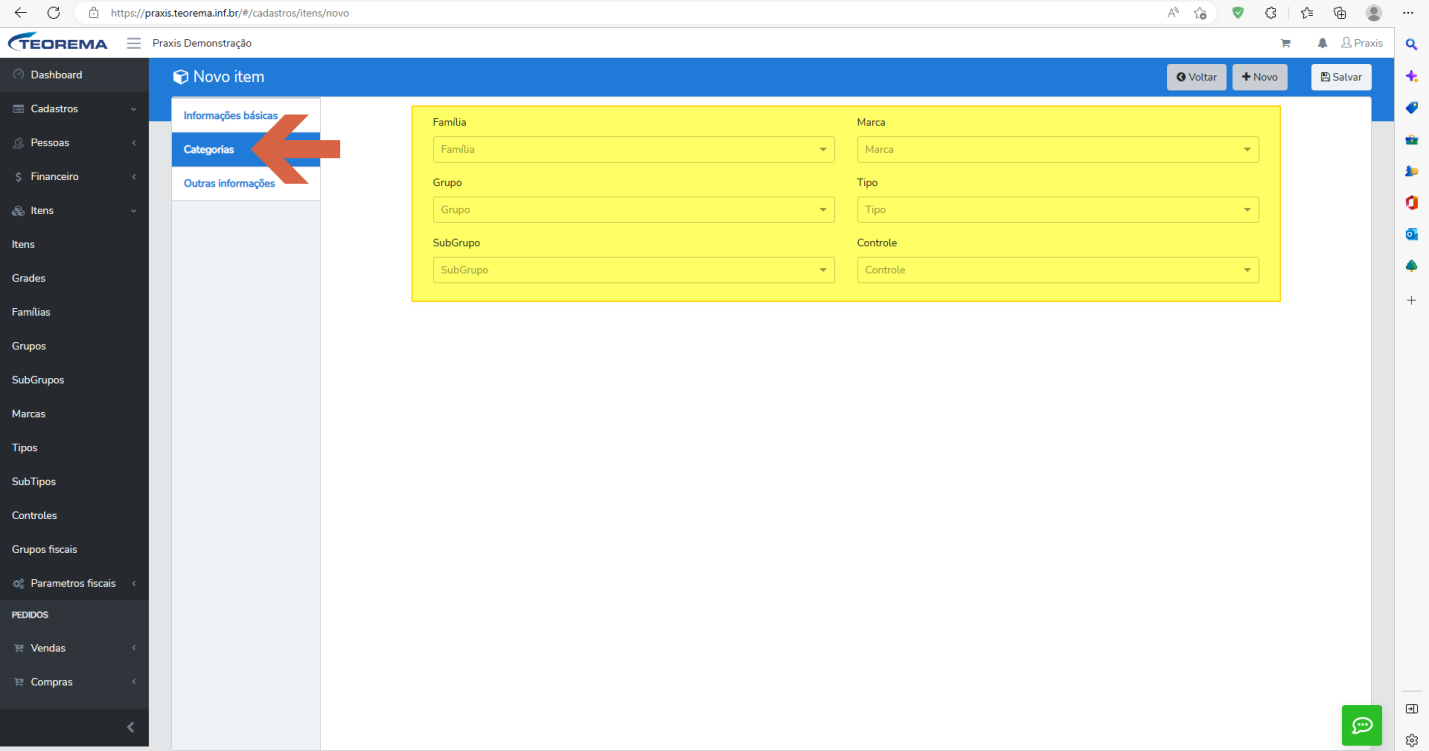The image size is (1429, 751).
Task: Open Edge sidebar search
Action: point(1412,44)
